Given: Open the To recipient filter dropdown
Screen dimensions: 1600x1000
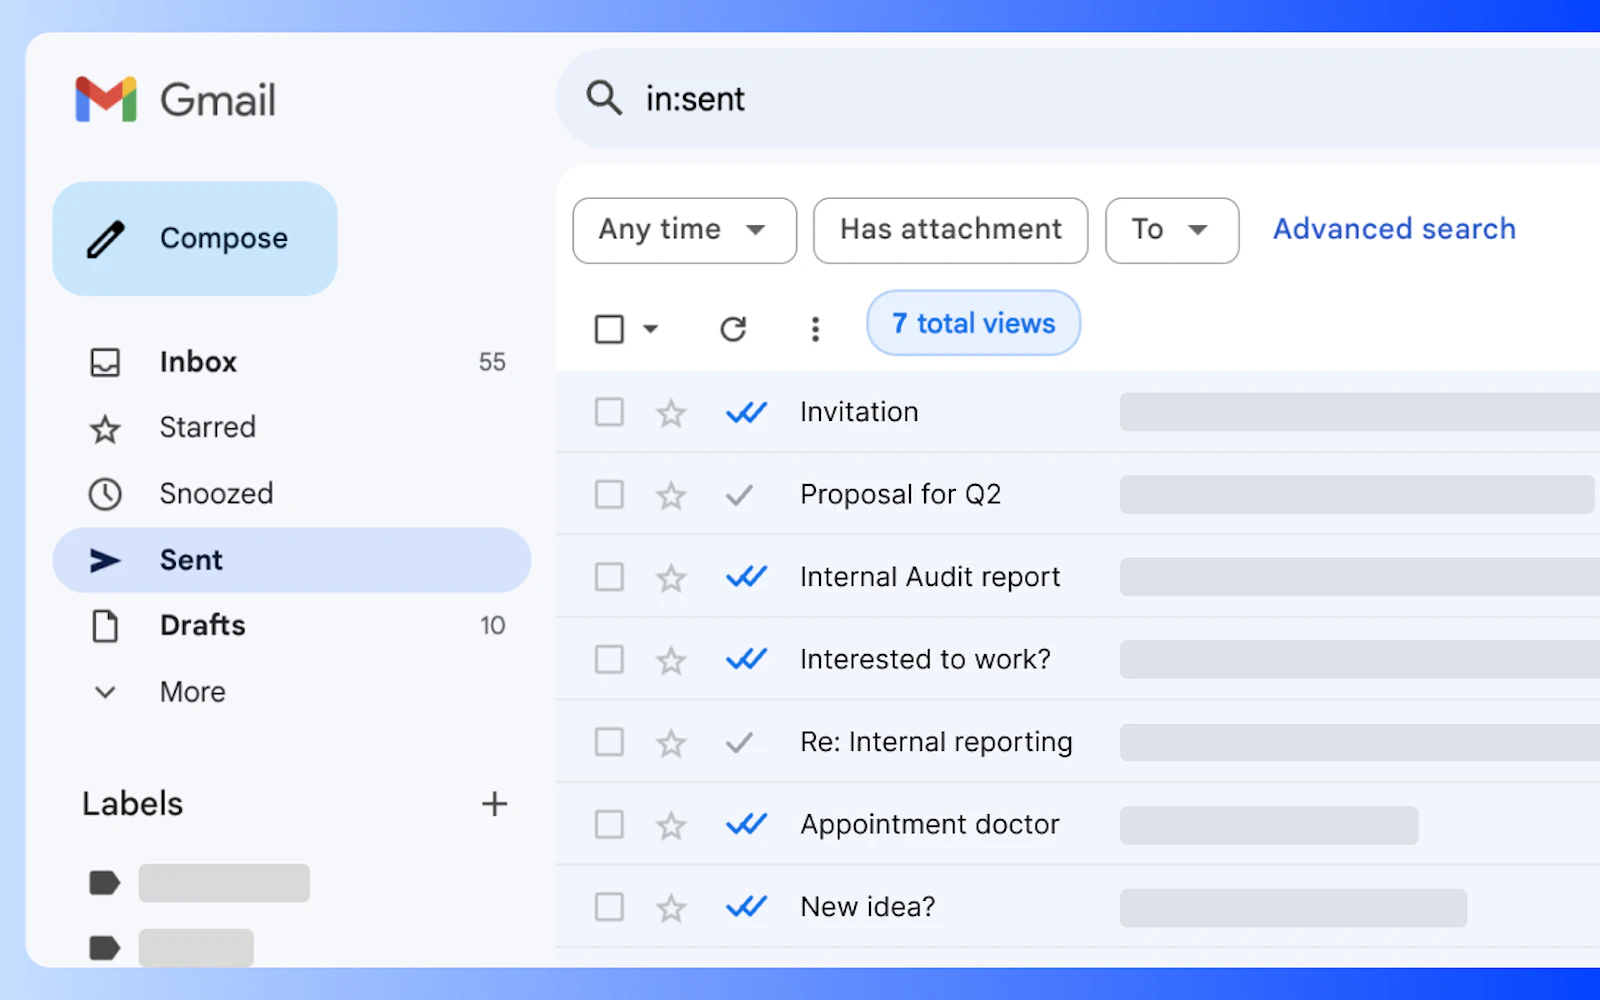Looking at the screenshot, I should (1172, 231).
